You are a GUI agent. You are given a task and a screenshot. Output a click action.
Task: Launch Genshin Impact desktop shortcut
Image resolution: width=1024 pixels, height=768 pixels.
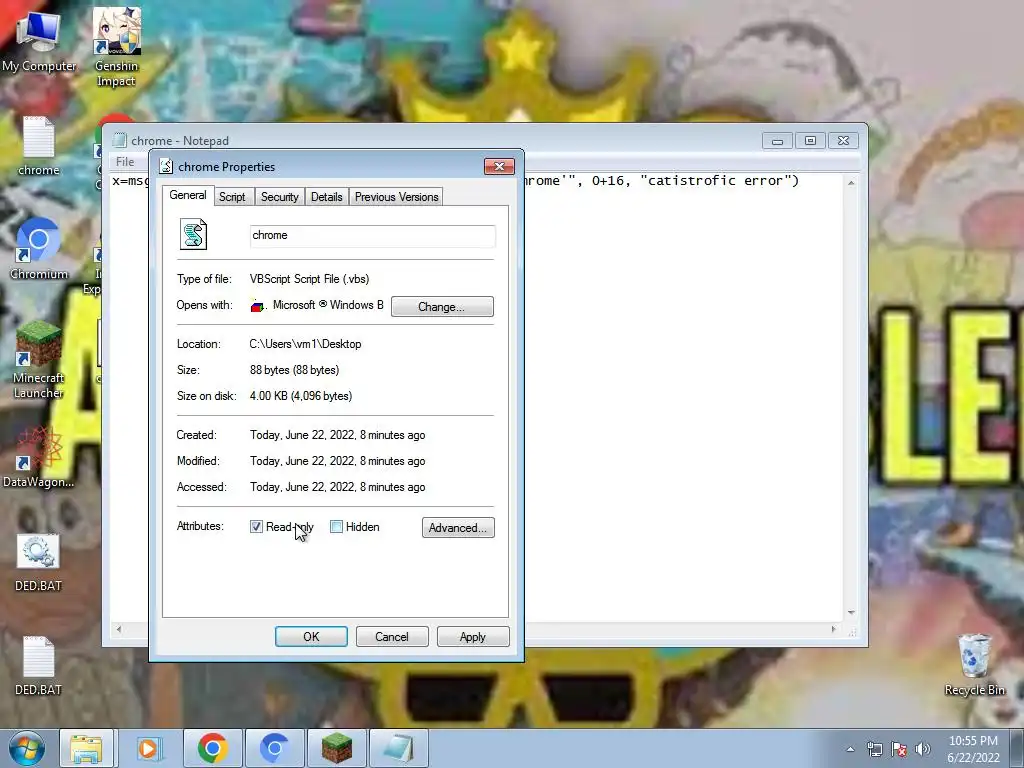pos(116,46)
